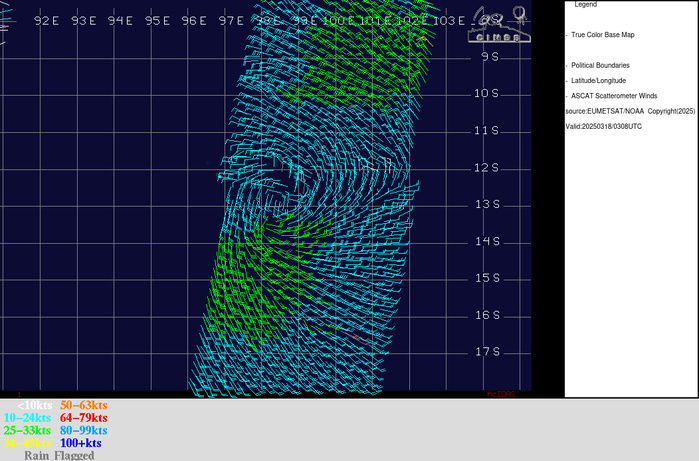Click the '97E' longitude label
Viewport: 699px width, 461px height.
(x=231, y=21)
